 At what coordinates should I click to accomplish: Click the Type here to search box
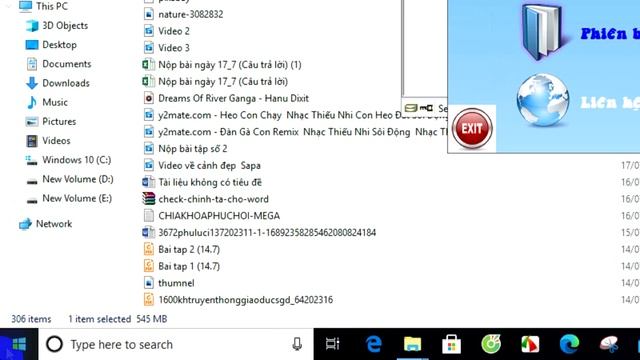tap(176, 344)
